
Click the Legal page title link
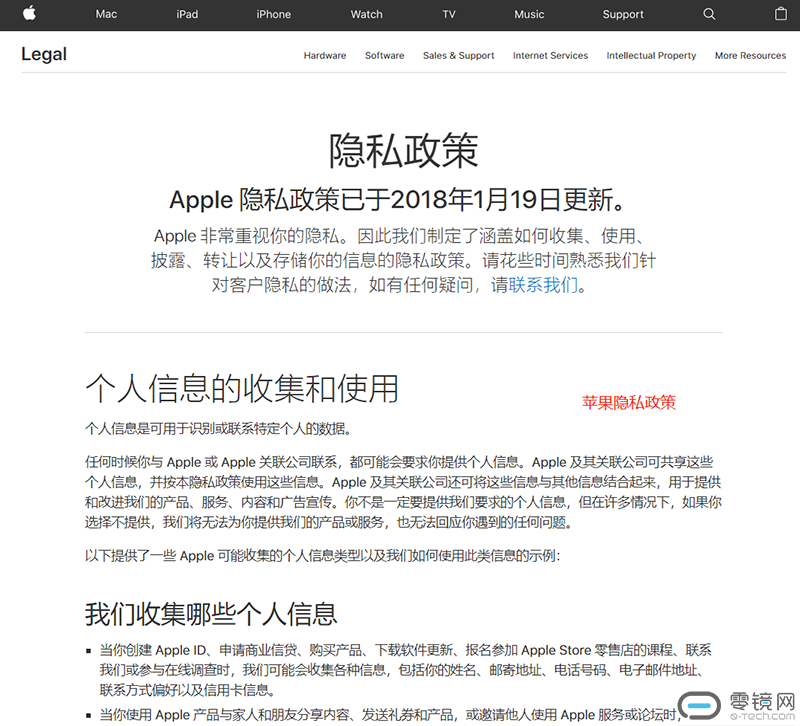pos(44,54)
